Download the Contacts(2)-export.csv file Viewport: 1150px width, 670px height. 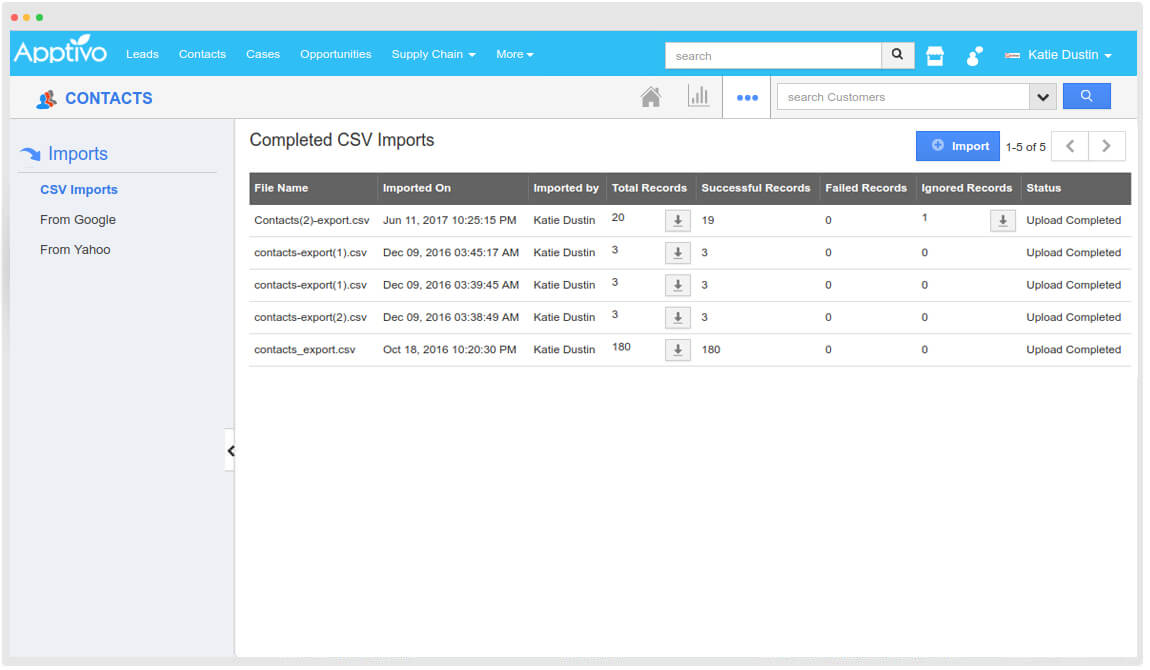tap(677, 220)
